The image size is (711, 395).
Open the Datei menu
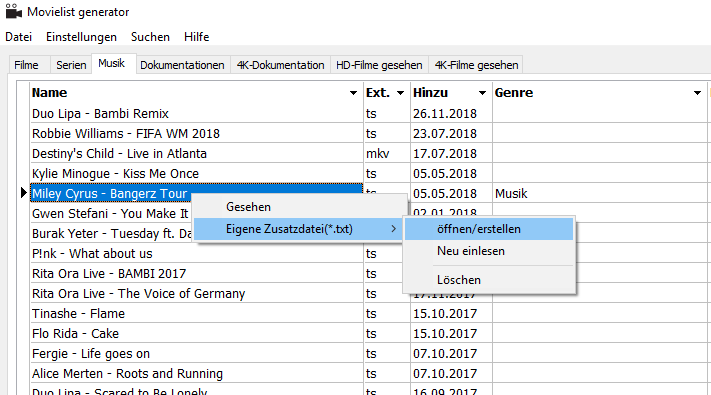19,37
